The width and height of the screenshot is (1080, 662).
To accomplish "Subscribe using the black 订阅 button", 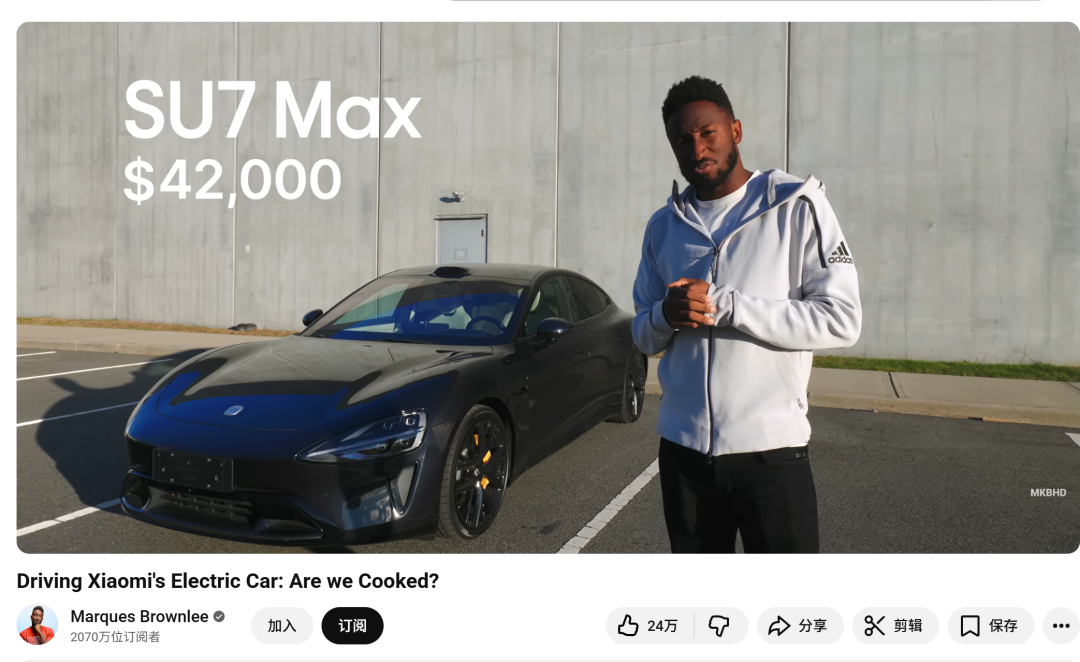I will (352, 625).
